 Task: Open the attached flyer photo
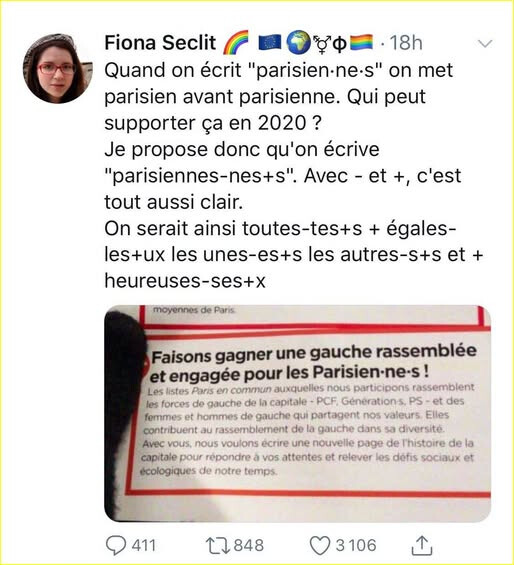[x=297, y=413]
